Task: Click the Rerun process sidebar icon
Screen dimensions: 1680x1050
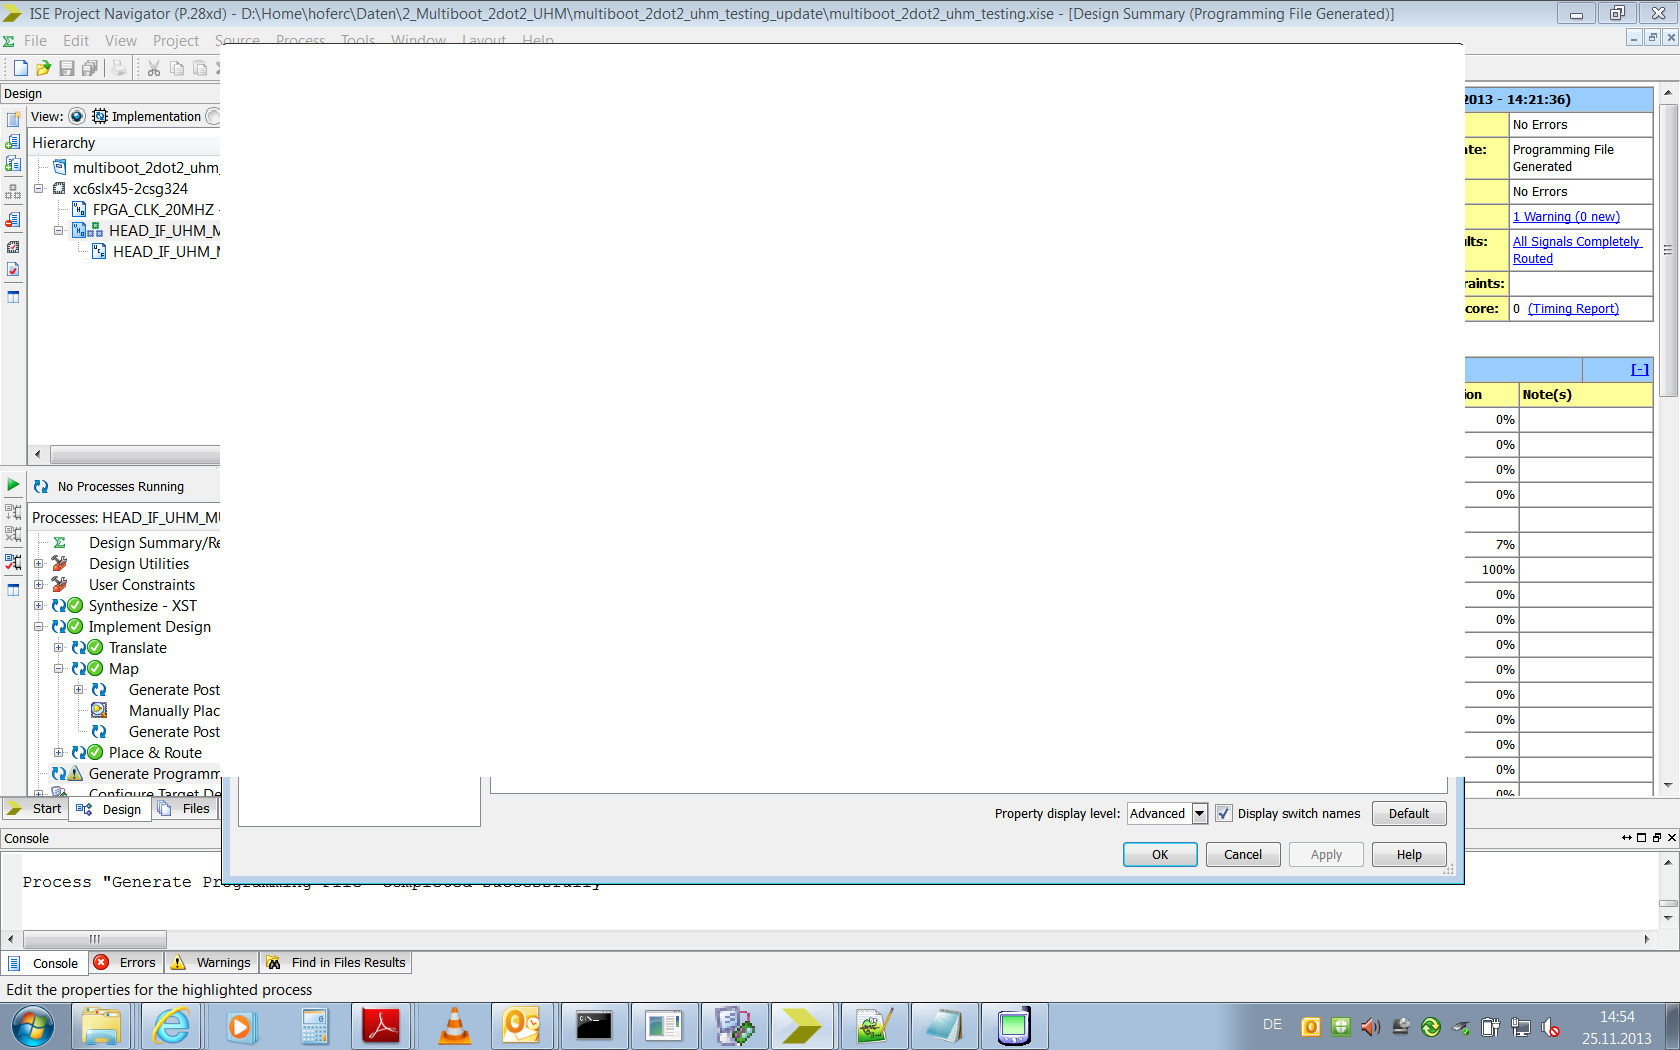Action: coord(13,511)
